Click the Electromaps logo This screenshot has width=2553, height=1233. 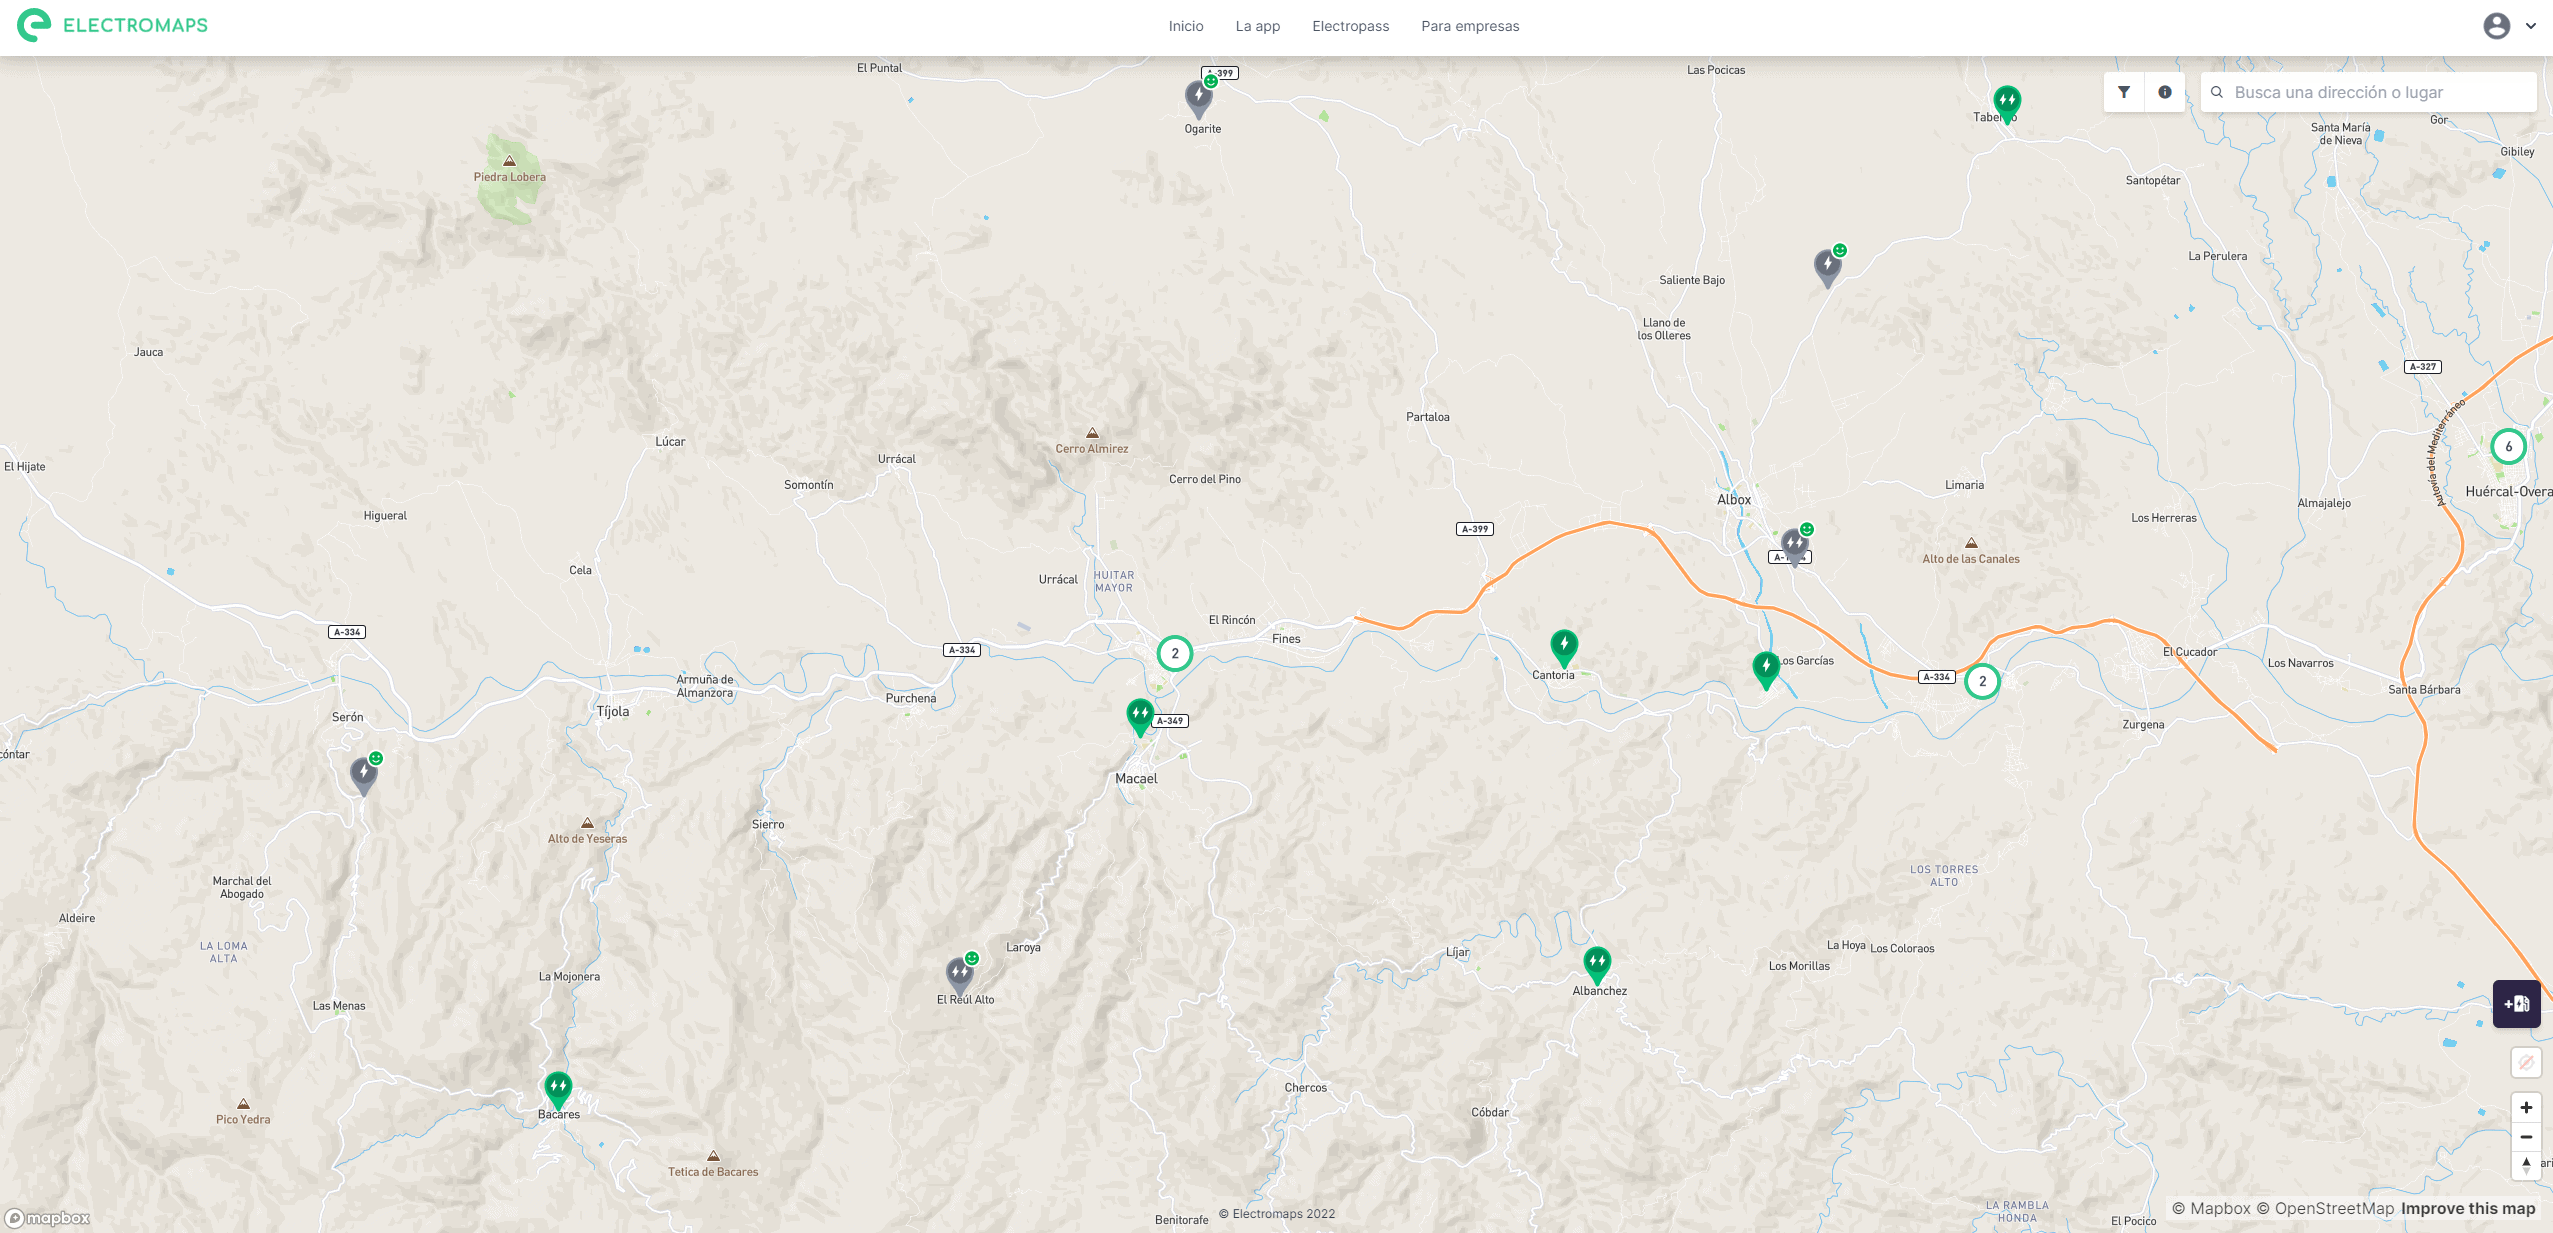pyautogui.click(x=112, y=25)
